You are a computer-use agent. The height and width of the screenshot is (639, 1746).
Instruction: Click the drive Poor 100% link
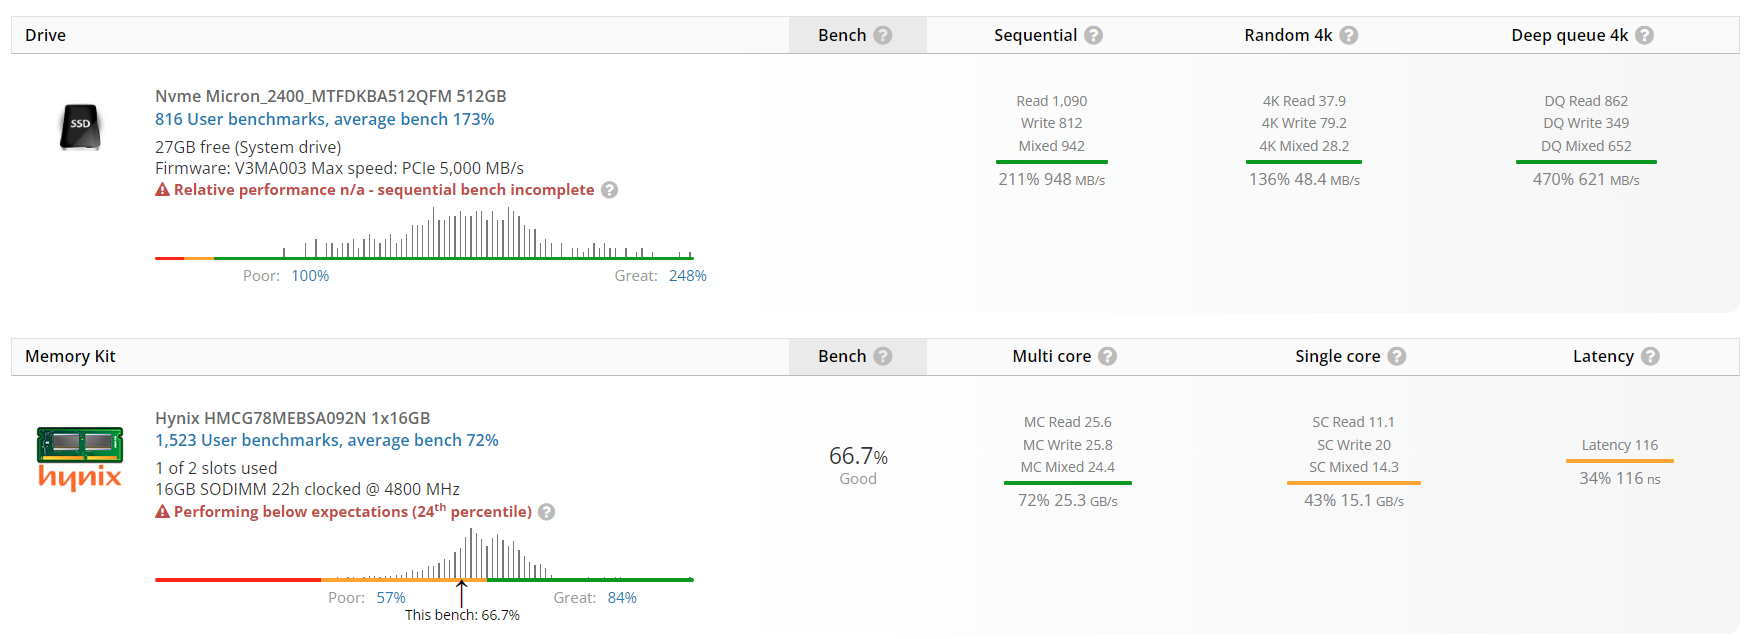pyautogui.click(x=310, y=276)
